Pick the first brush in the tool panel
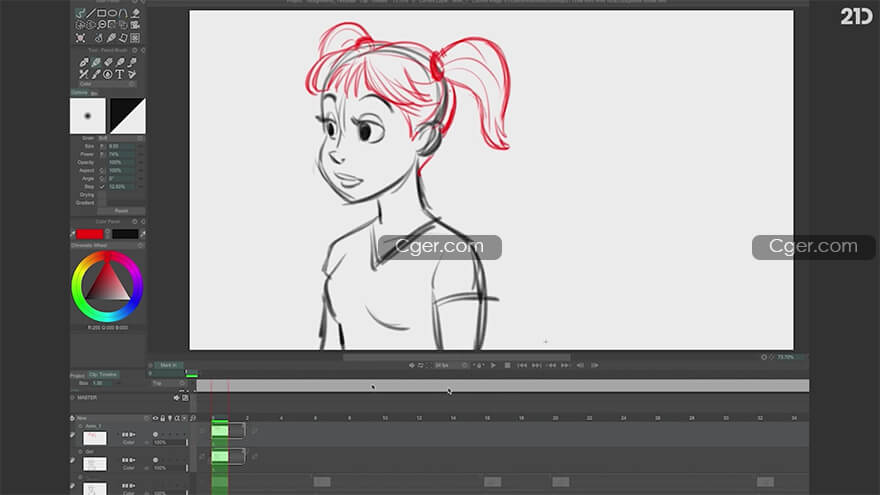This screenshot has height=495, width=880. coord(84,62)
